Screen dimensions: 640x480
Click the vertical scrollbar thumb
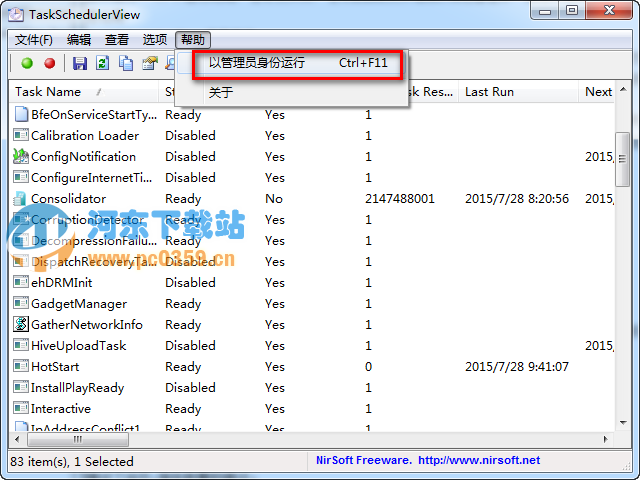coord(622,159)
